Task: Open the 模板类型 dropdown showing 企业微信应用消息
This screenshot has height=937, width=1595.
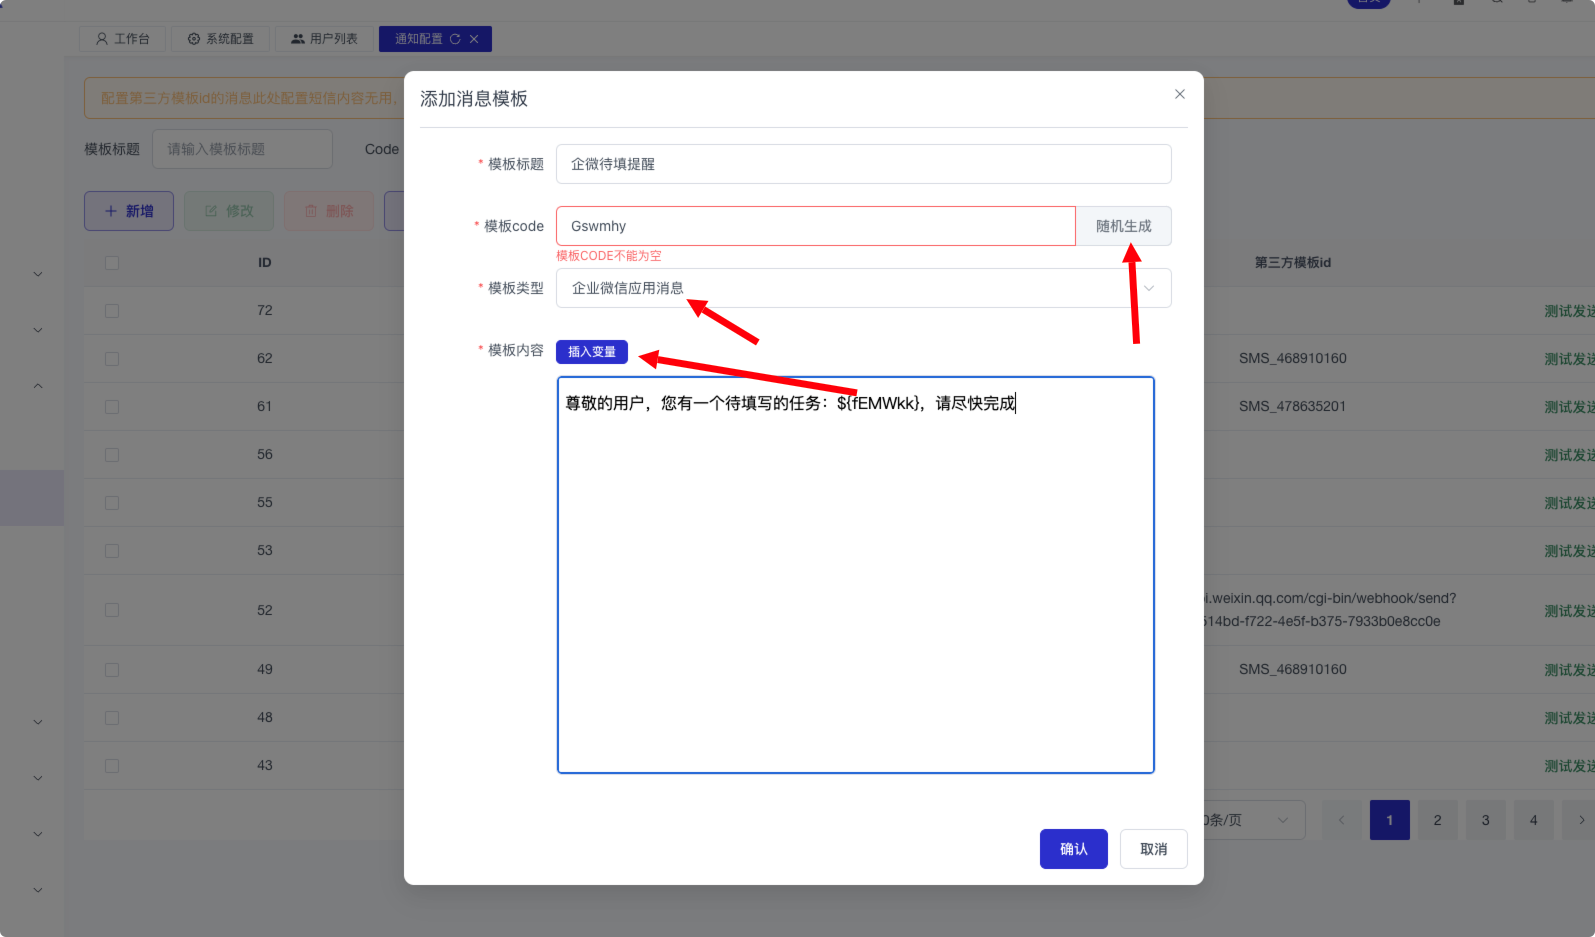Action: click(864, 288)
